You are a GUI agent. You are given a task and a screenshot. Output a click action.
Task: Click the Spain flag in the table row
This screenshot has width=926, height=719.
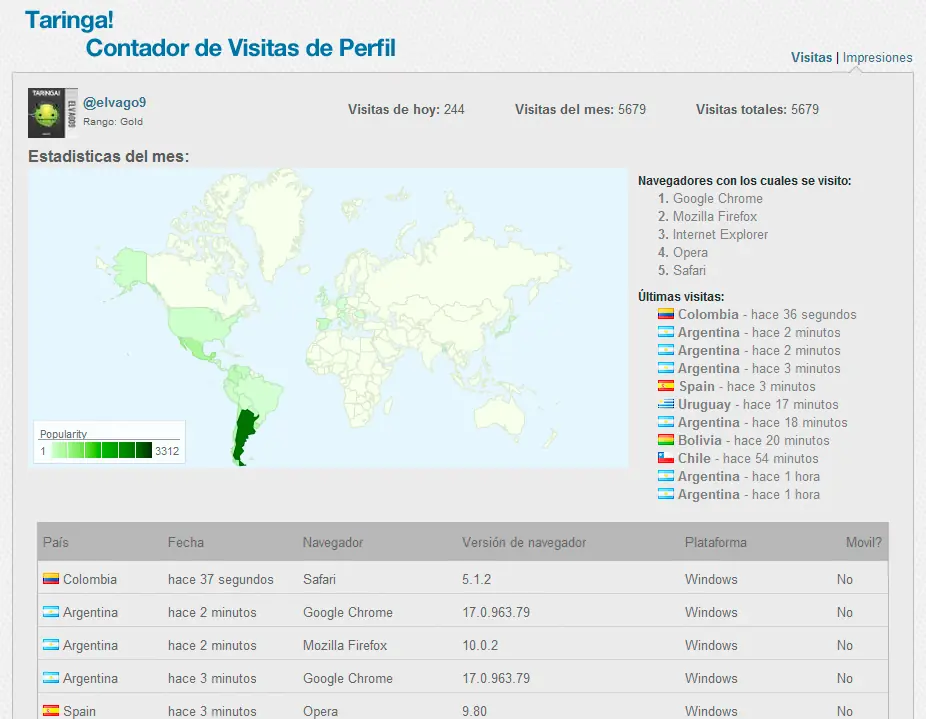(51, 711)
